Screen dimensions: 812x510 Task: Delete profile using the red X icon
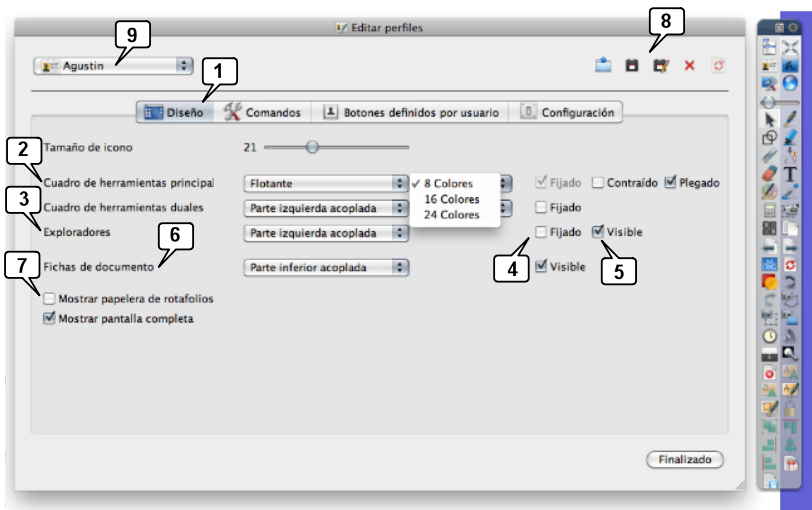click(x=689, y=66)
